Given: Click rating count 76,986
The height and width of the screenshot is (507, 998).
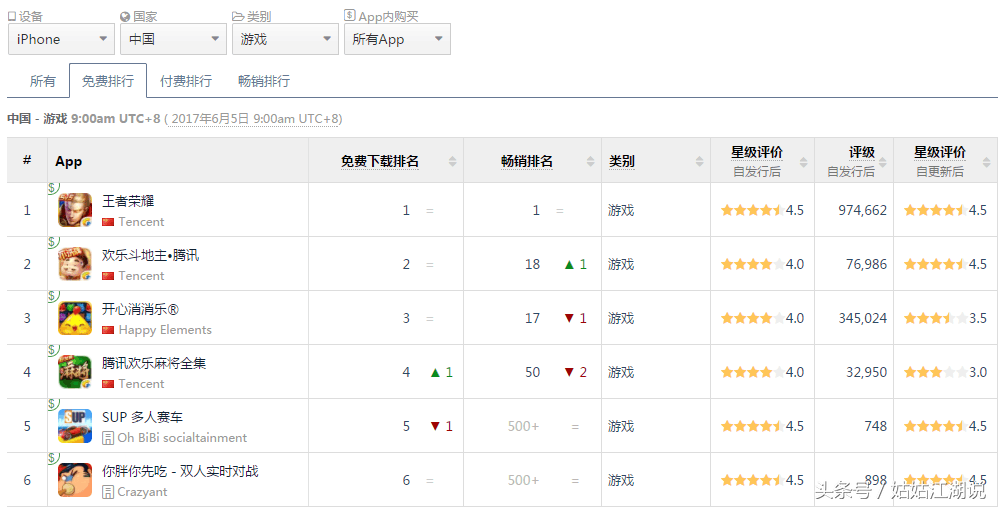Looking at the screenshot, I should (866, 264).
